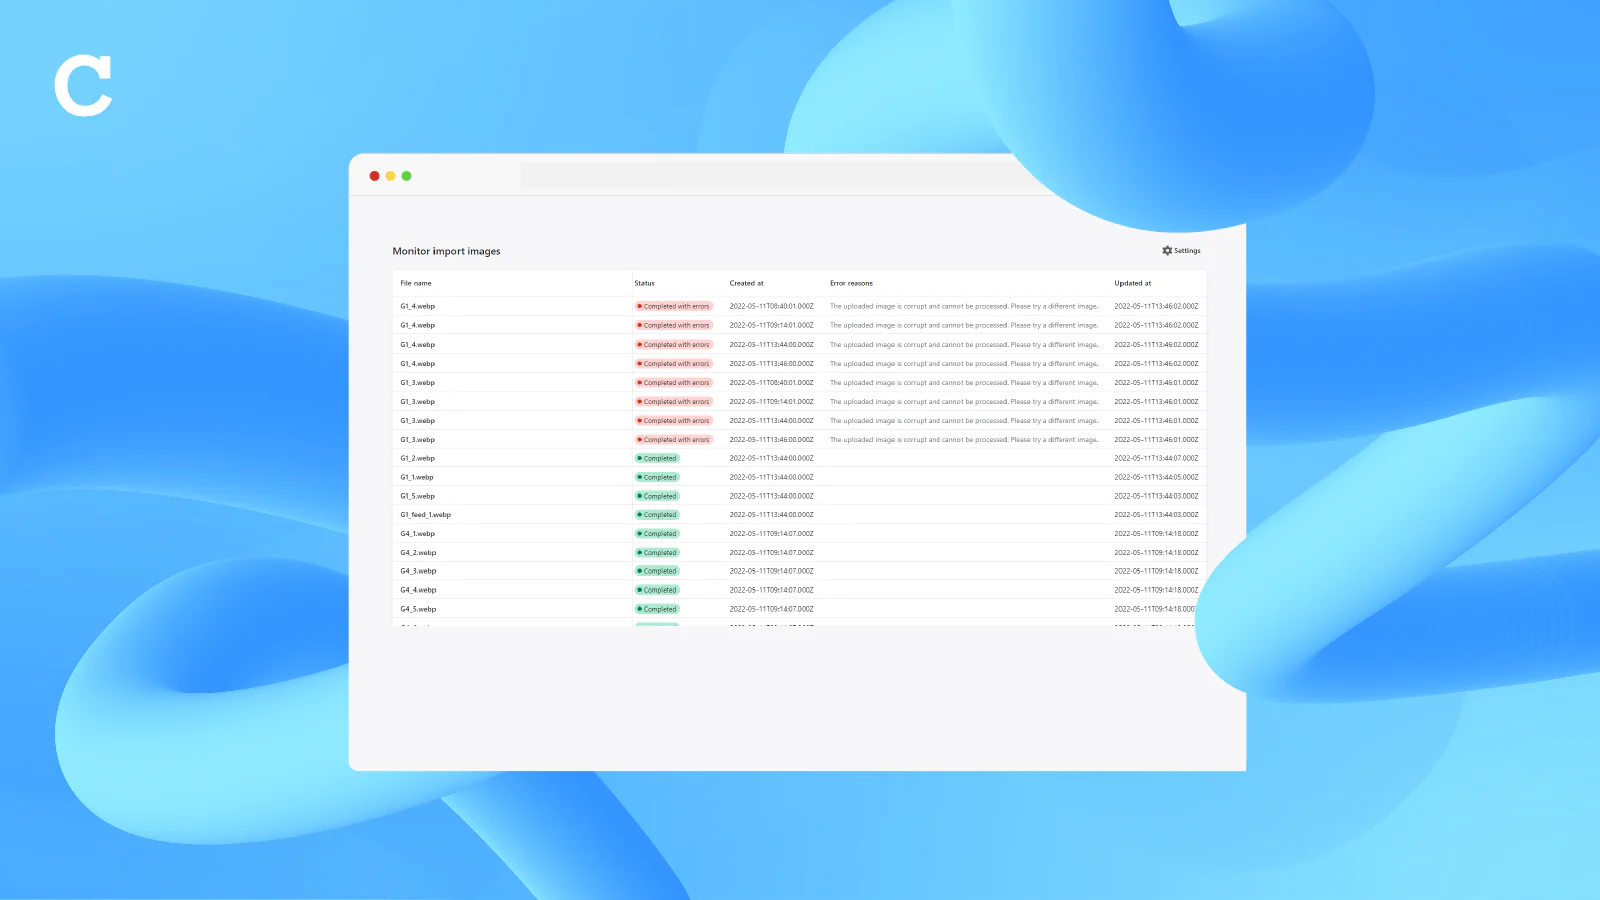
Task: Select G1_4.webp file name created at 08:40:01
Action: coord(418,307)
